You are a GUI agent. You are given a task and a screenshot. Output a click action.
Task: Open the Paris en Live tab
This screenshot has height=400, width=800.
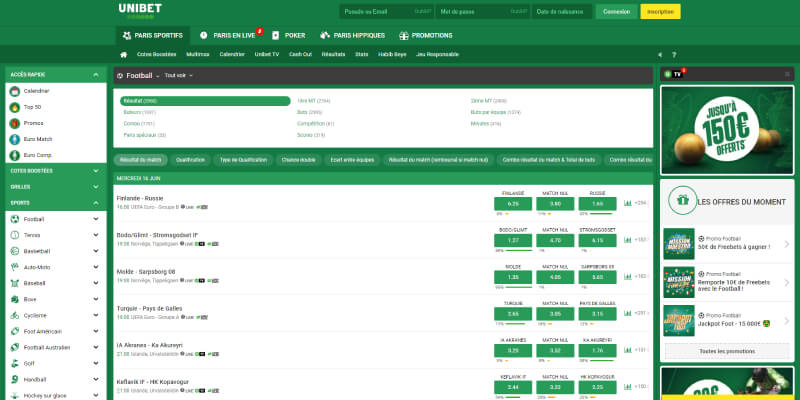coord(228,36)
